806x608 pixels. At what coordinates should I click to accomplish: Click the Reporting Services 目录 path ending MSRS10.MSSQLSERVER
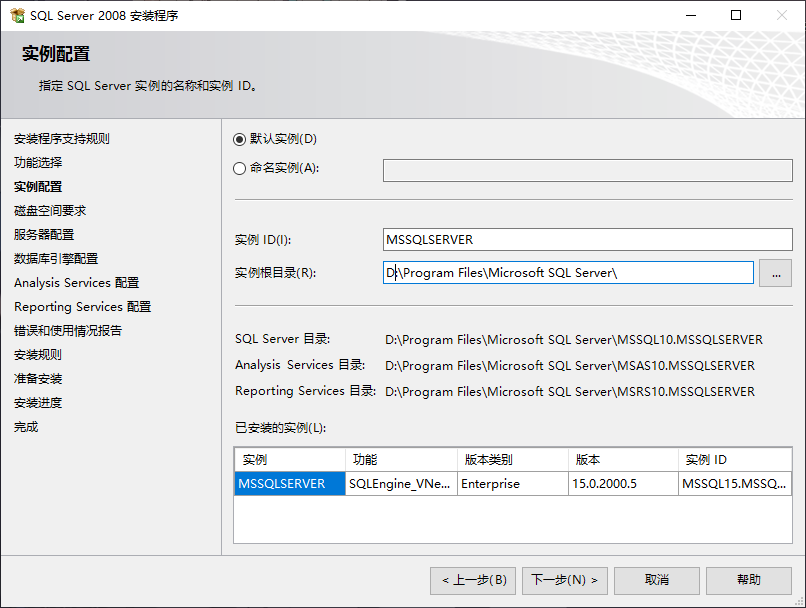click(x=570, y=392)
